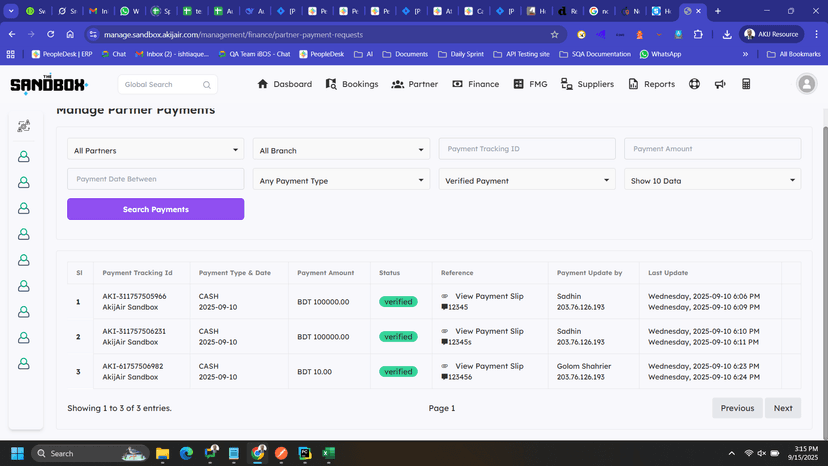
Task: Bookmark this page with the star icon
Action: pos(555,34)
